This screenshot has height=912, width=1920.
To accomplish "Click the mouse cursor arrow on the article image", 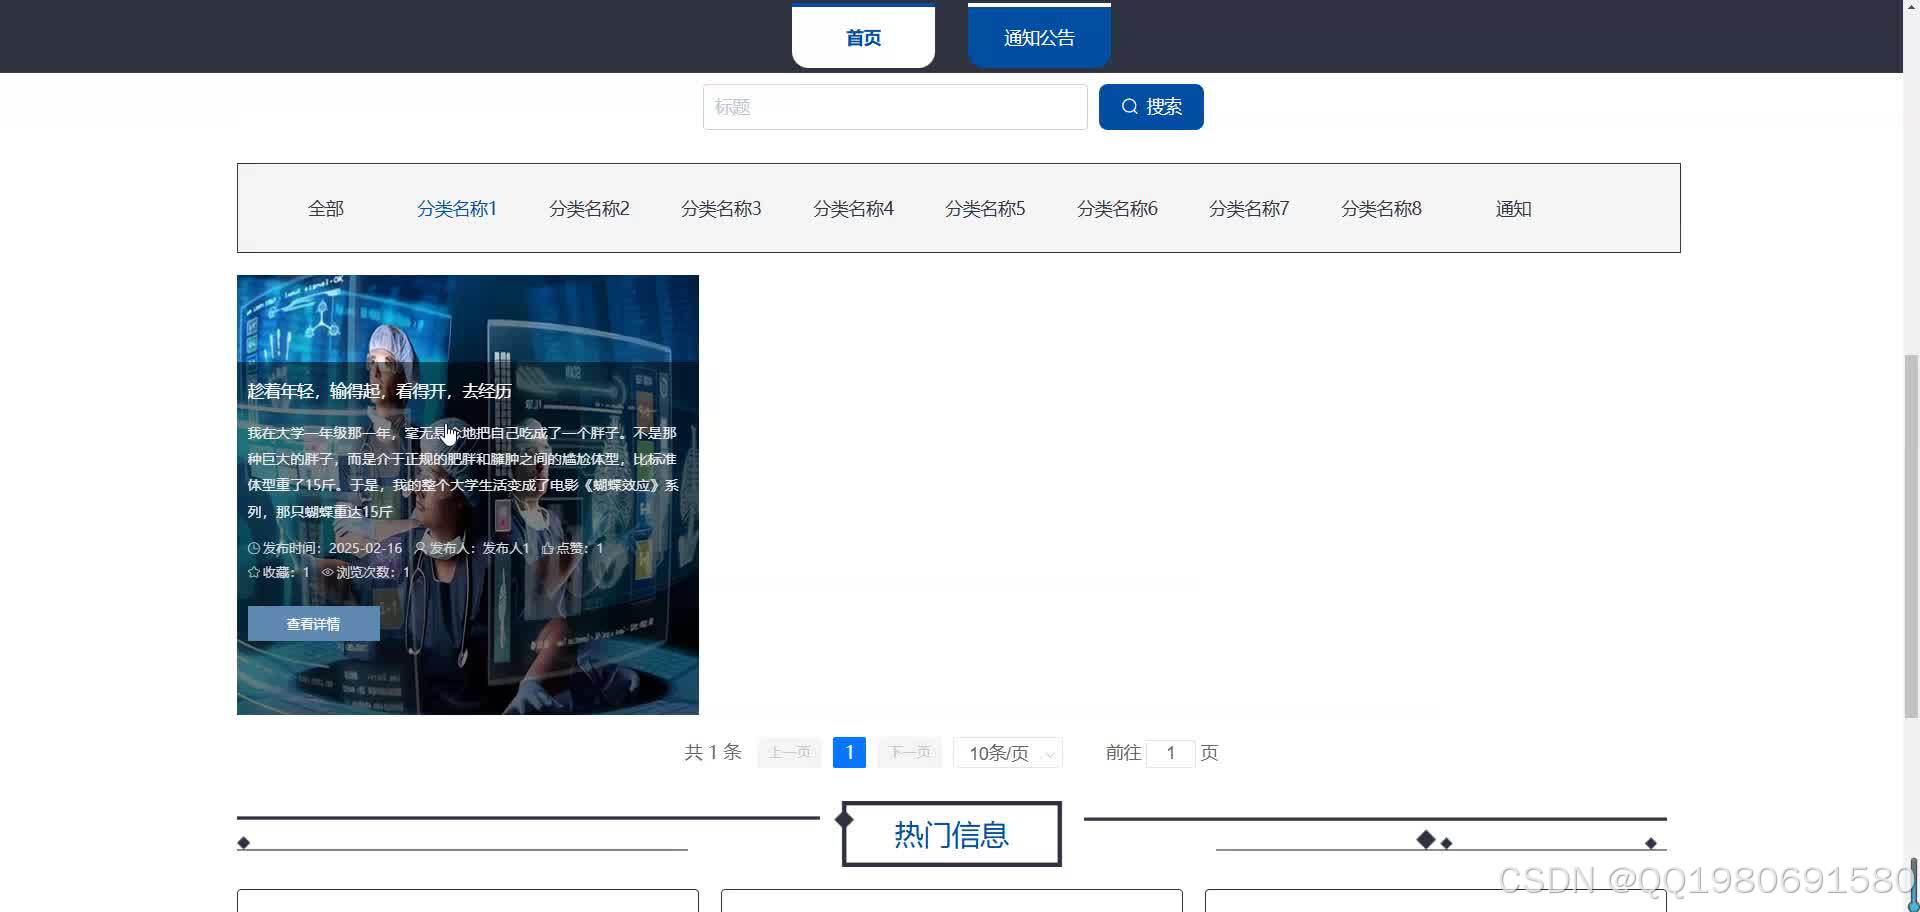I will [450, 434].
